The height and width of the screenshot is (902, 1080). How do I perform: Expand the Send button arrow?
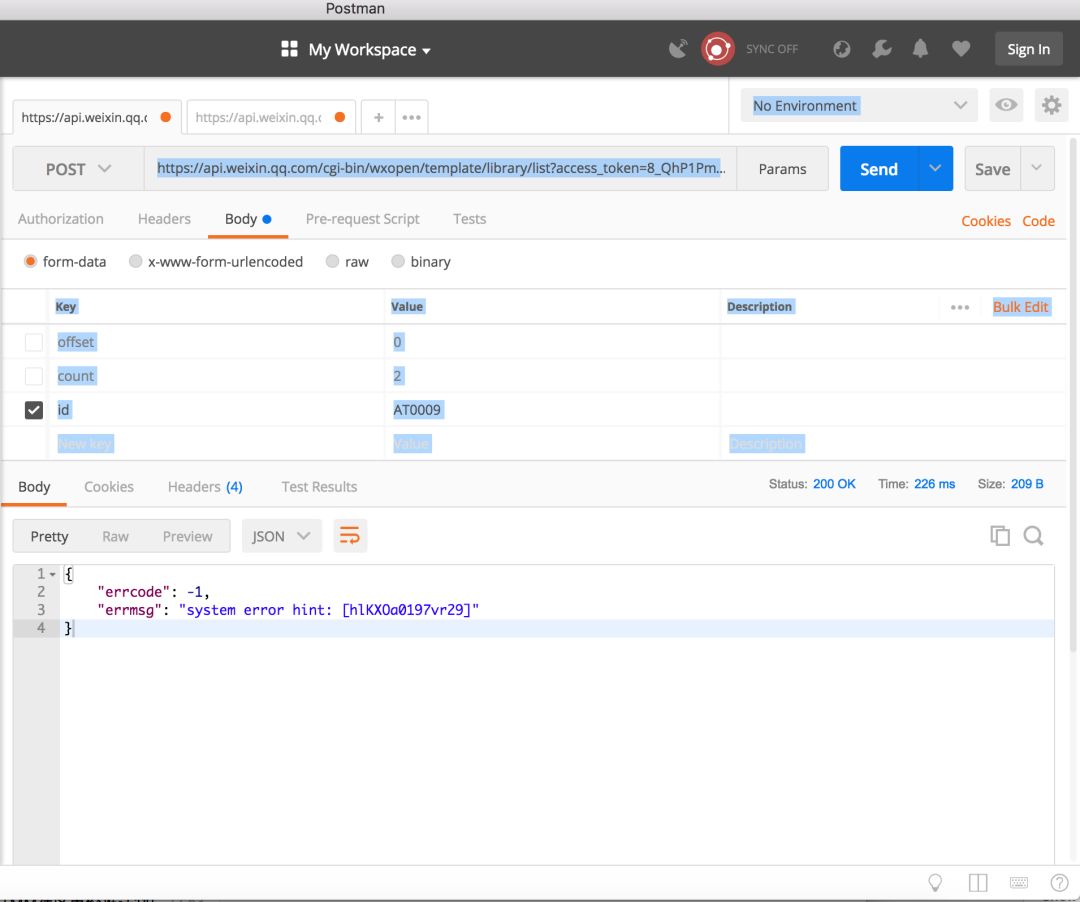935,168
